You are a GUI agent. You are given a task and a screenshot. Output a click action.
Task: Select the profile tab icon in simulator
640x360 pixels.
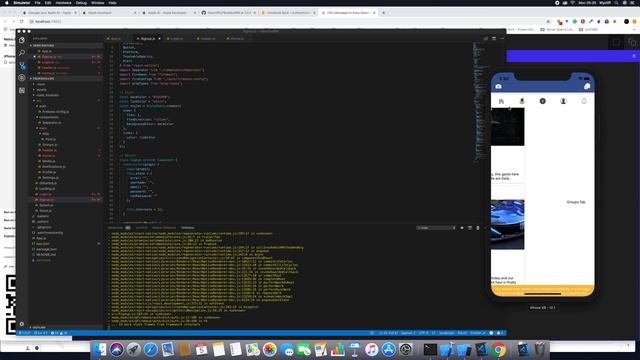click(563, 101)
